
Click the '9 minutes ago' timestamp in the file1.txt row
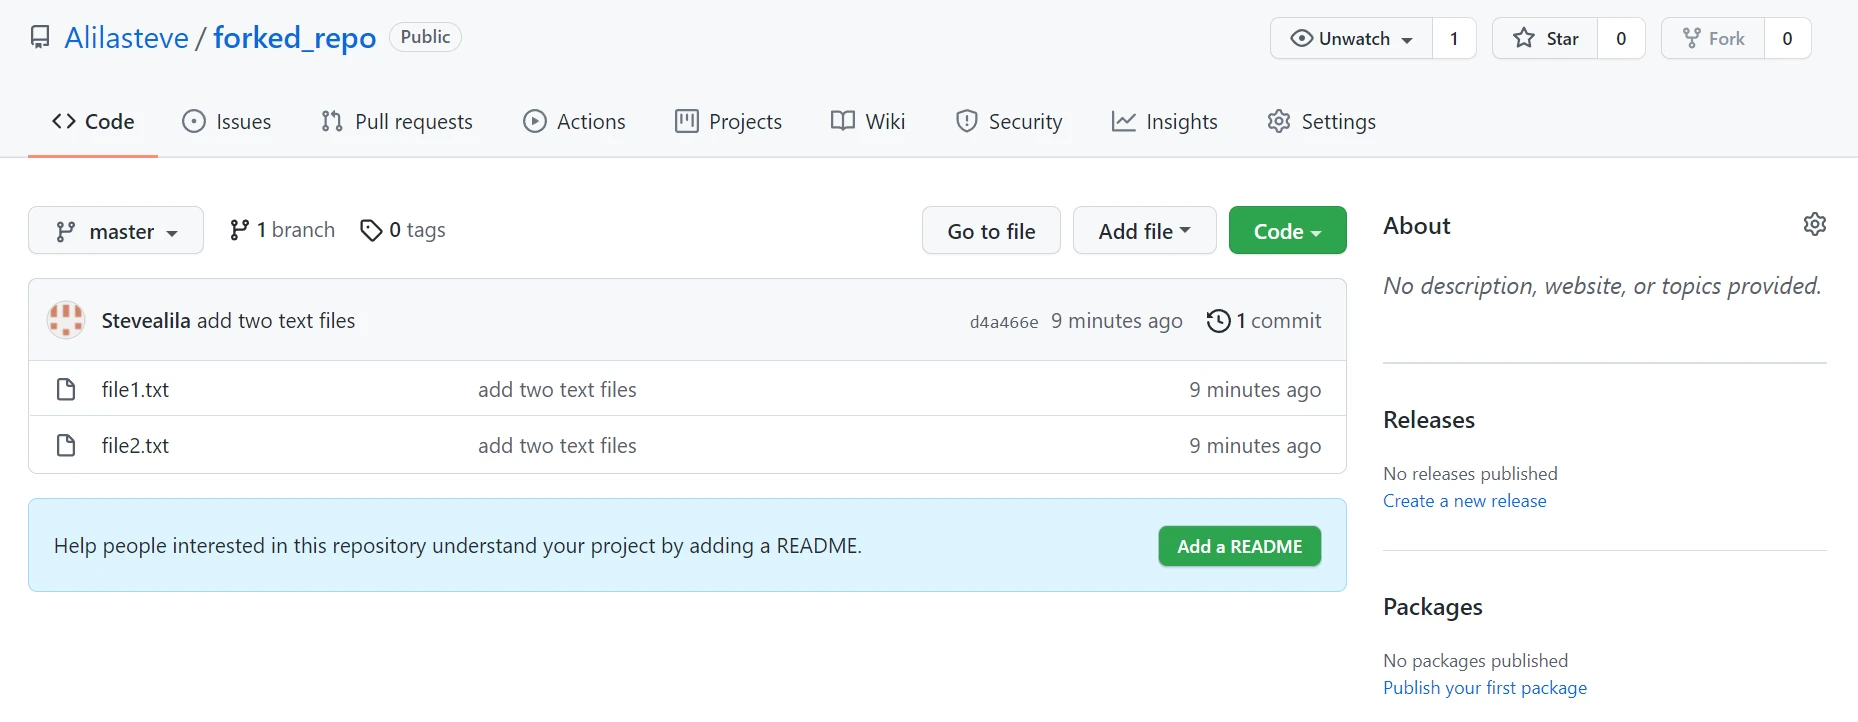(x=1255, y=390)
